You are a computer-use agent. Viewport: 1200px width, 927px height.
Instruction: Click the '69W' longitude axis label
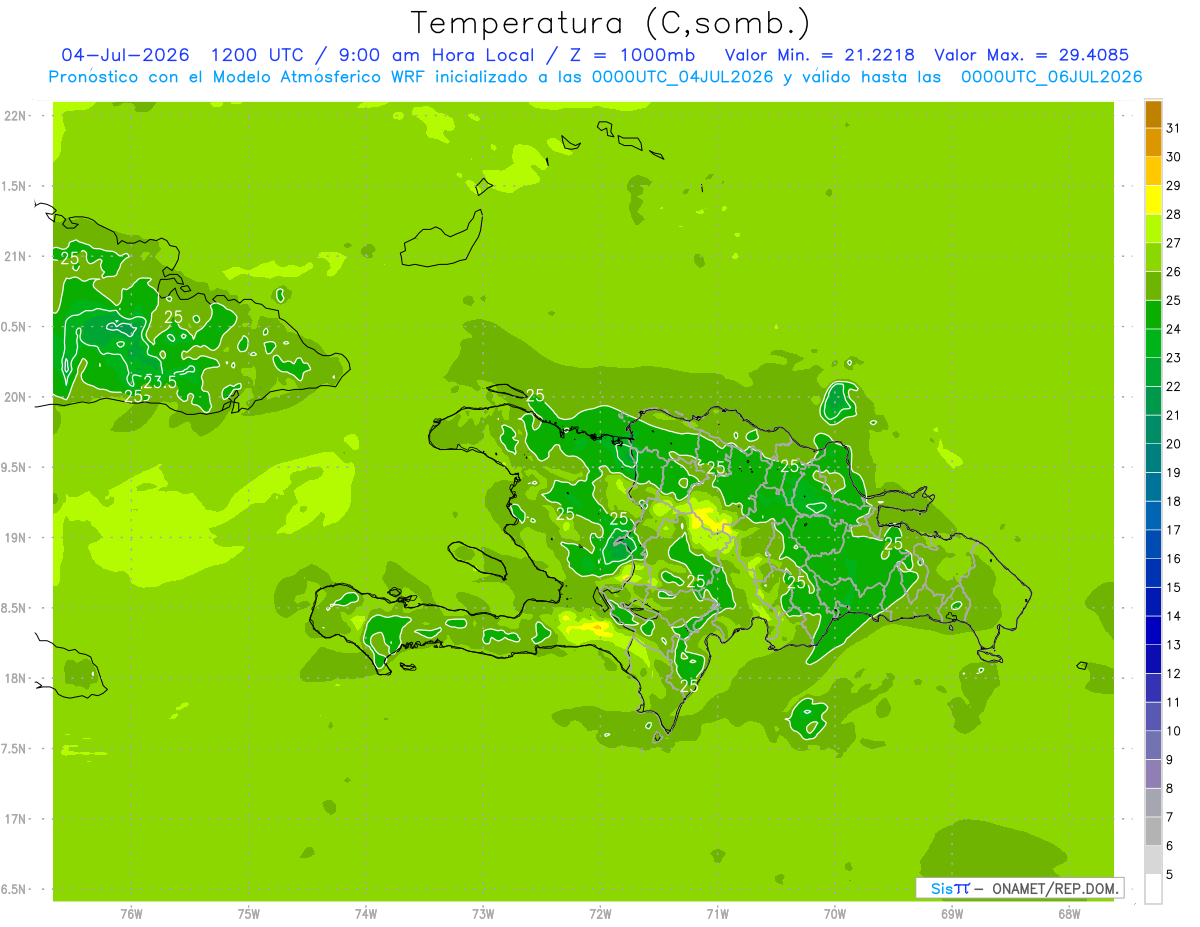tap(952, 915)
